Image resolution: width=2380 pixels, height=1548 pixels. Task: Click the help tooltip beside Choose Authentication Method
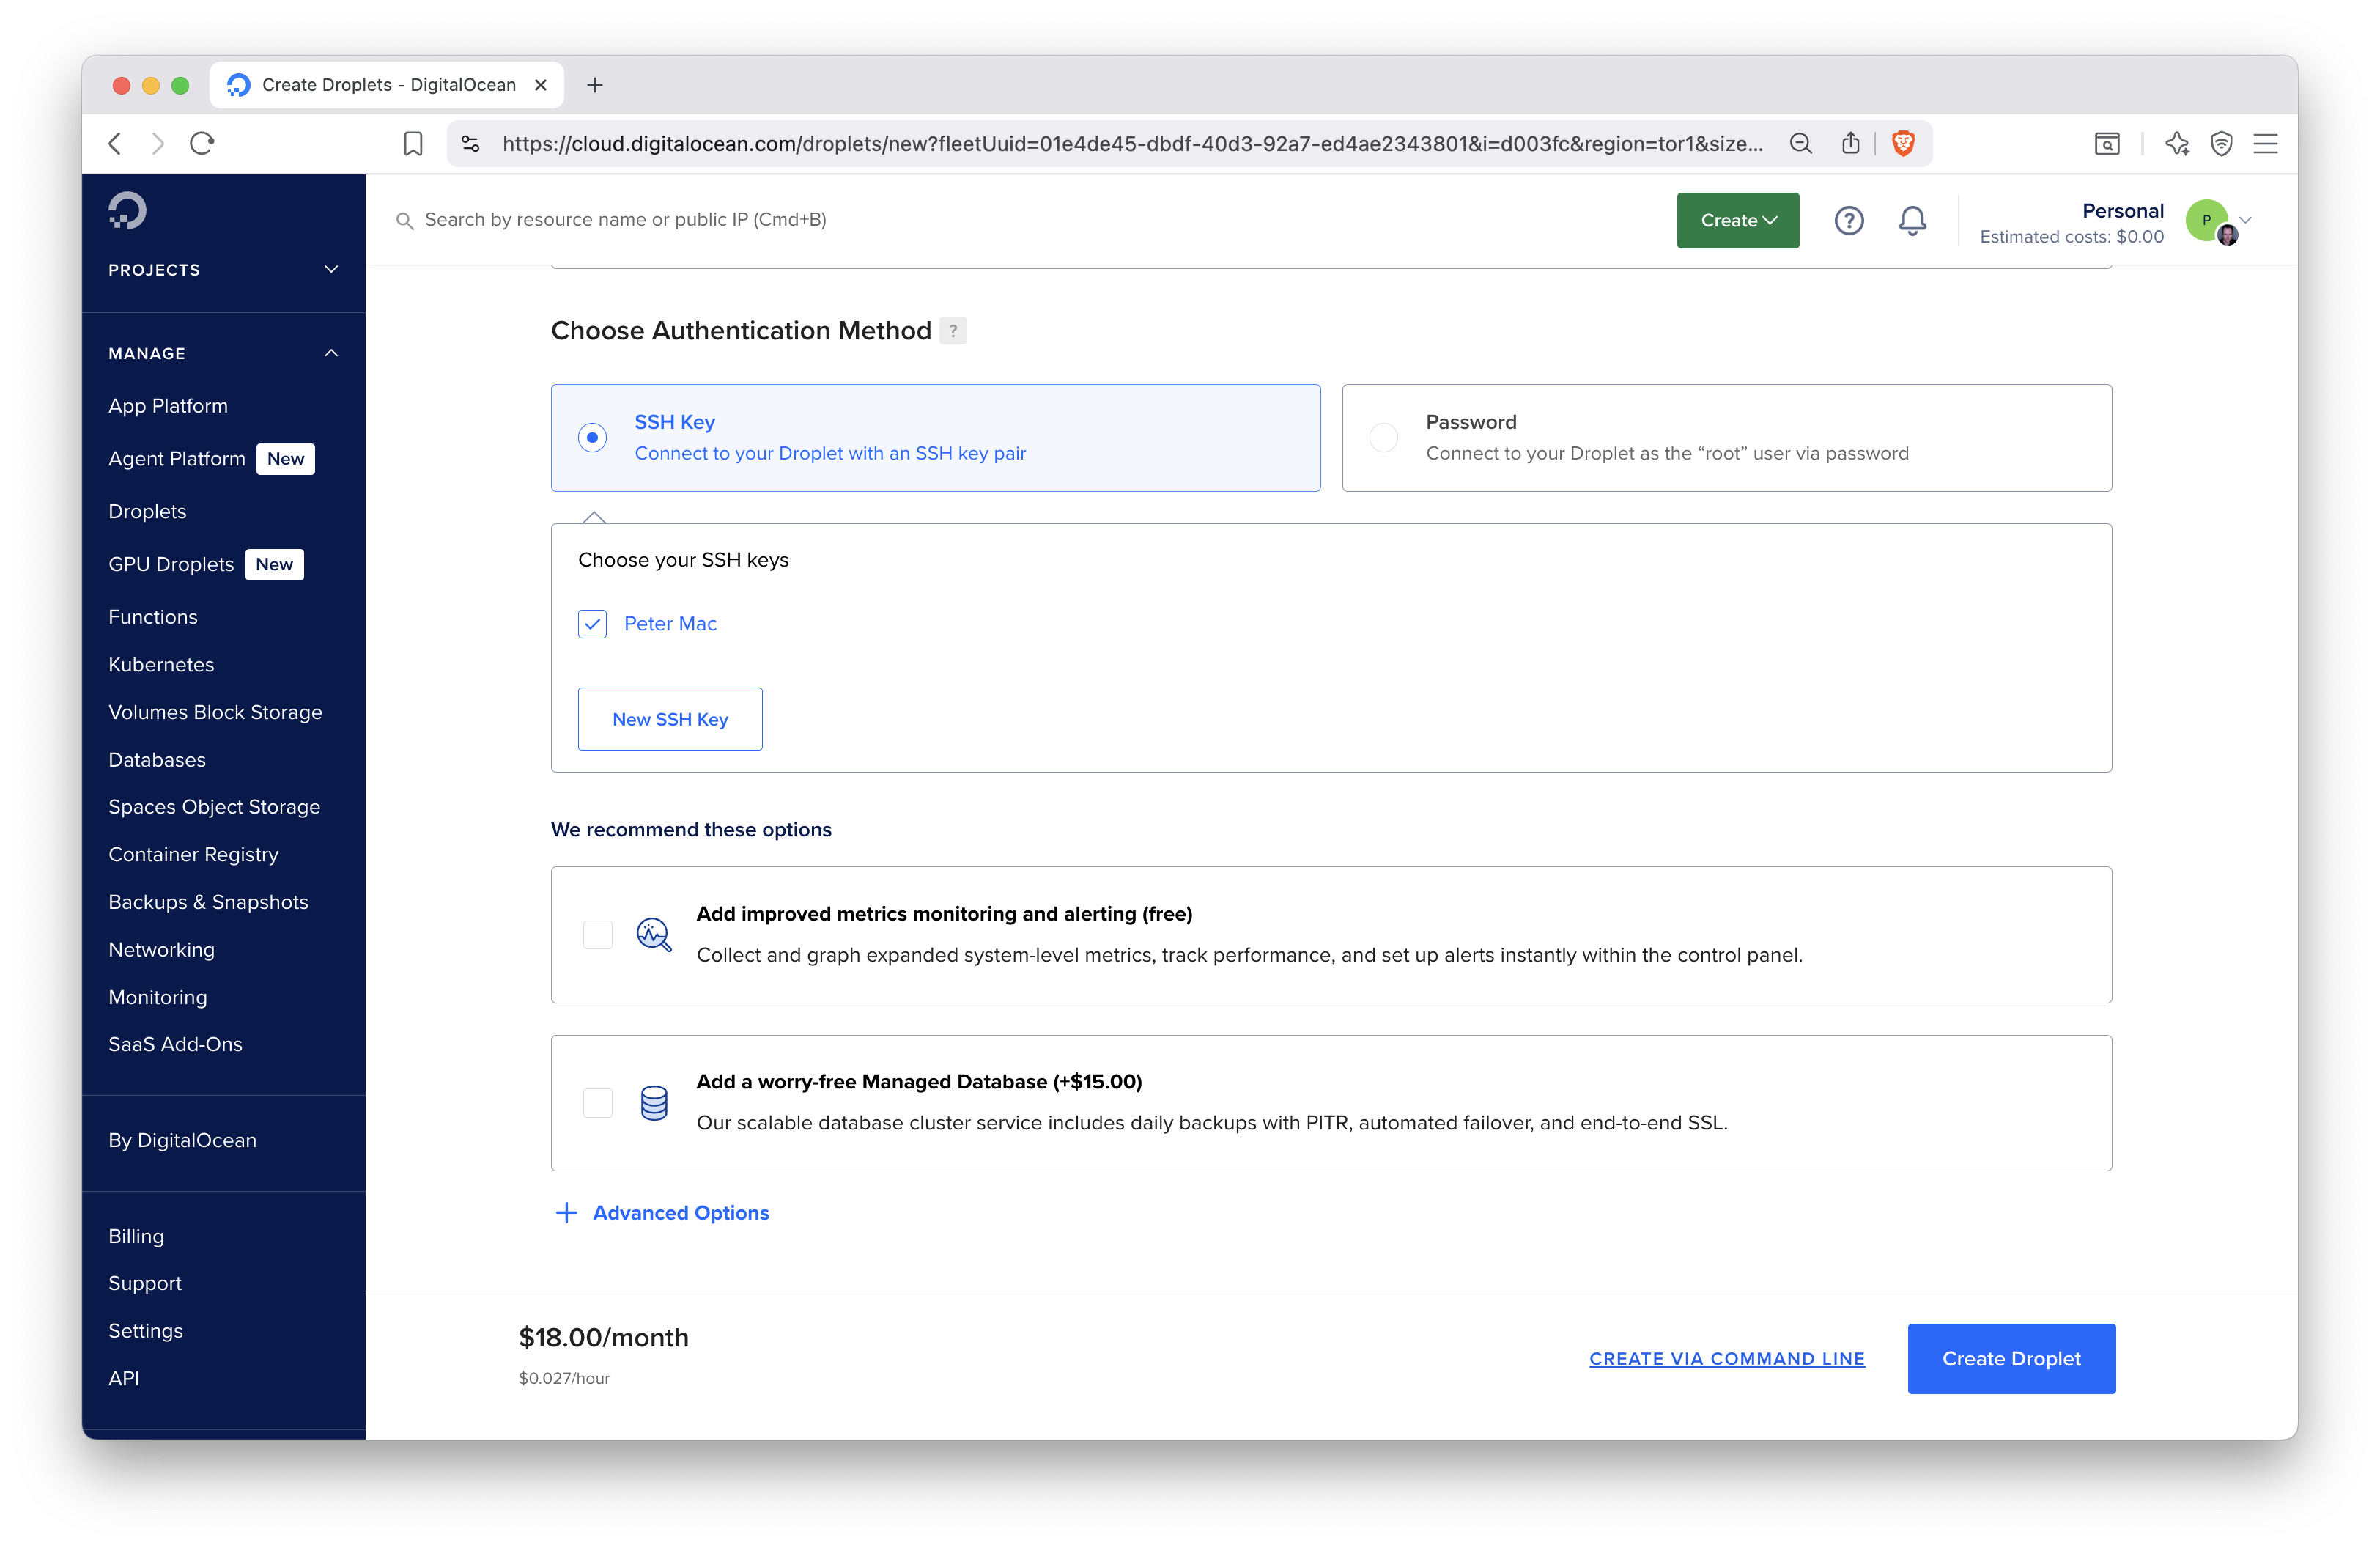[952, 330]
